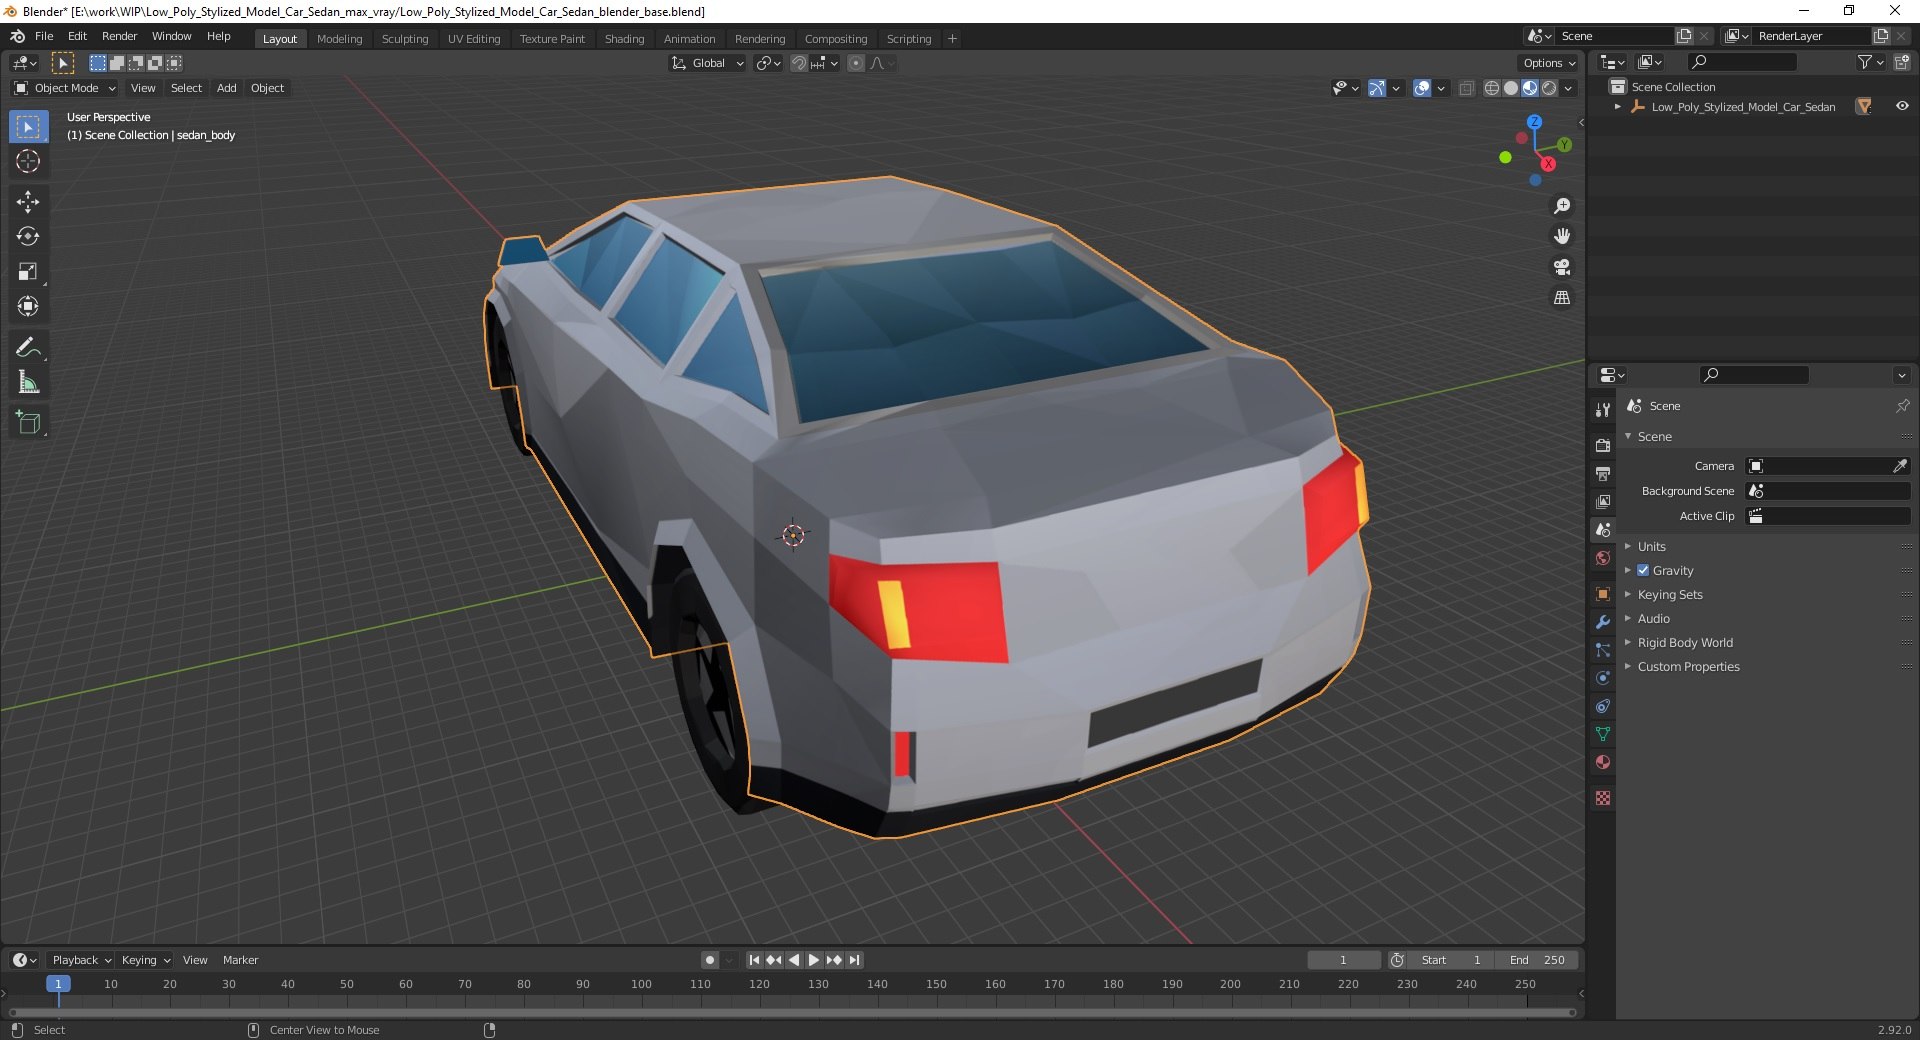
Task: Switch to Solid viewport shading
Action: pyautogui.click(x=1511, y=88)
